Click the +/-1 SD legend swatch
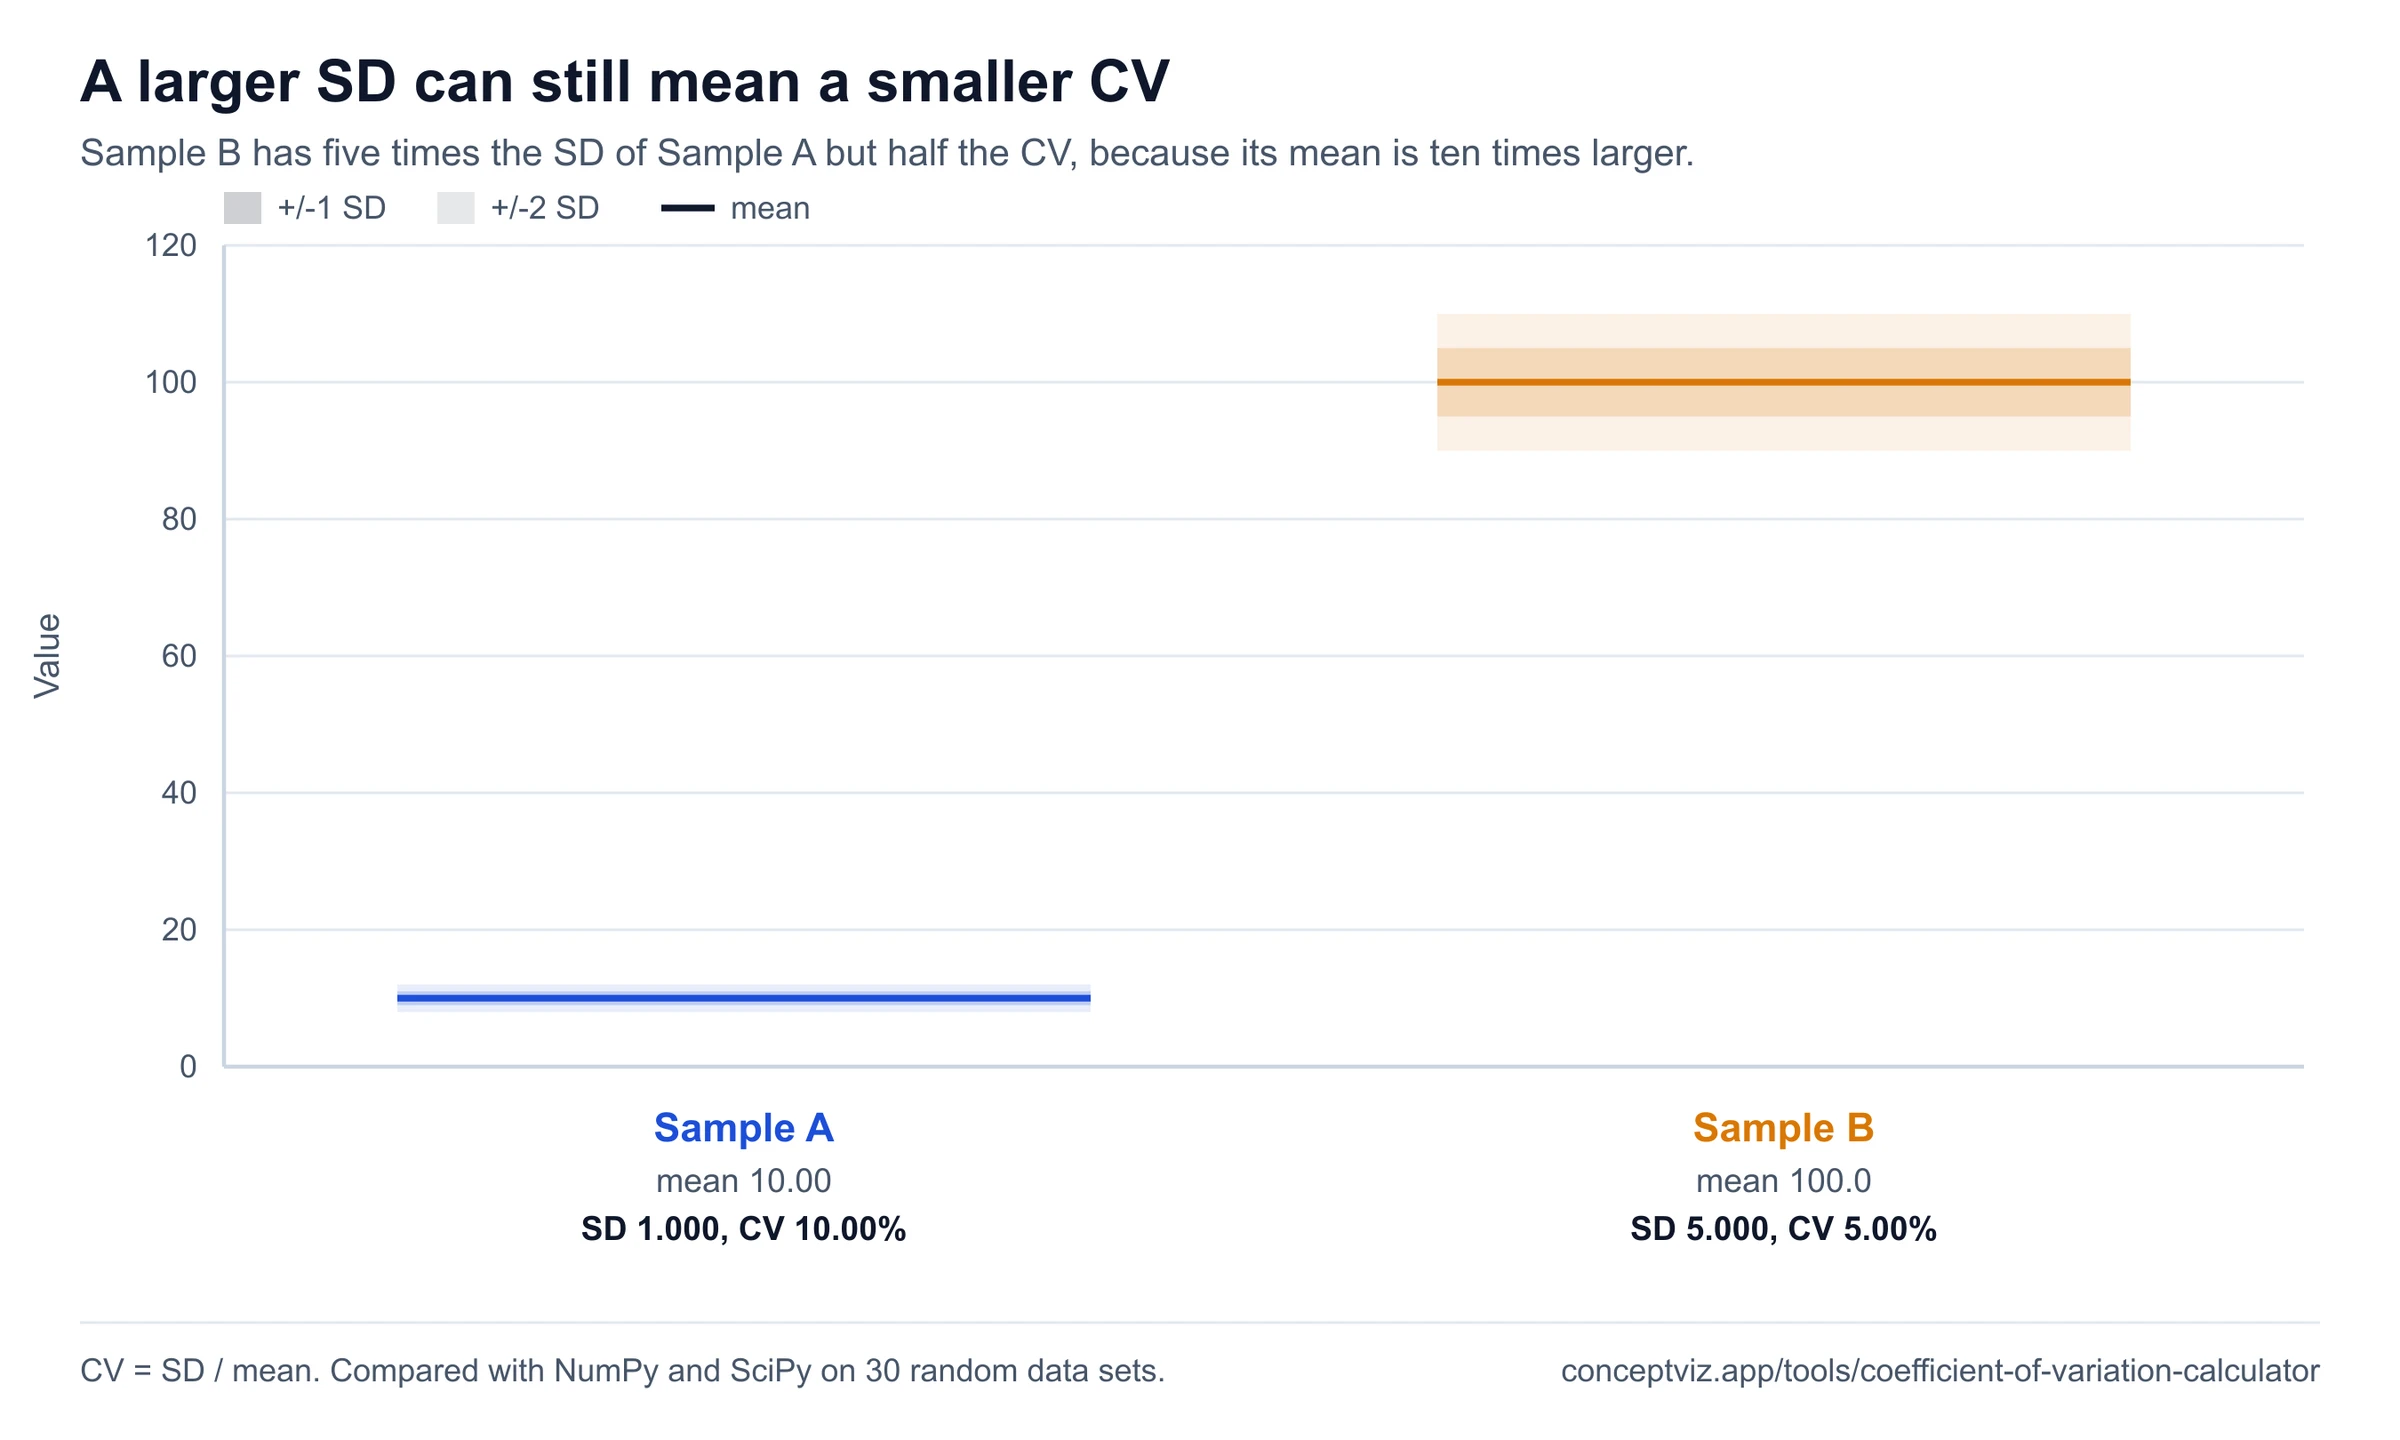The image size is (2400, 1440). [242, 208]
